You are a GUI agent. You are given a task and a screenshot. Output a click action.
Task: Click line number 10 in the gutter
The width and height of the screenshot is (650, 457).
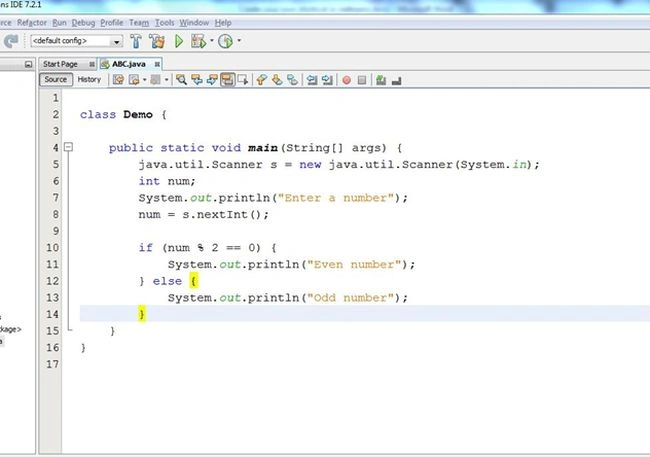[53, 248]
